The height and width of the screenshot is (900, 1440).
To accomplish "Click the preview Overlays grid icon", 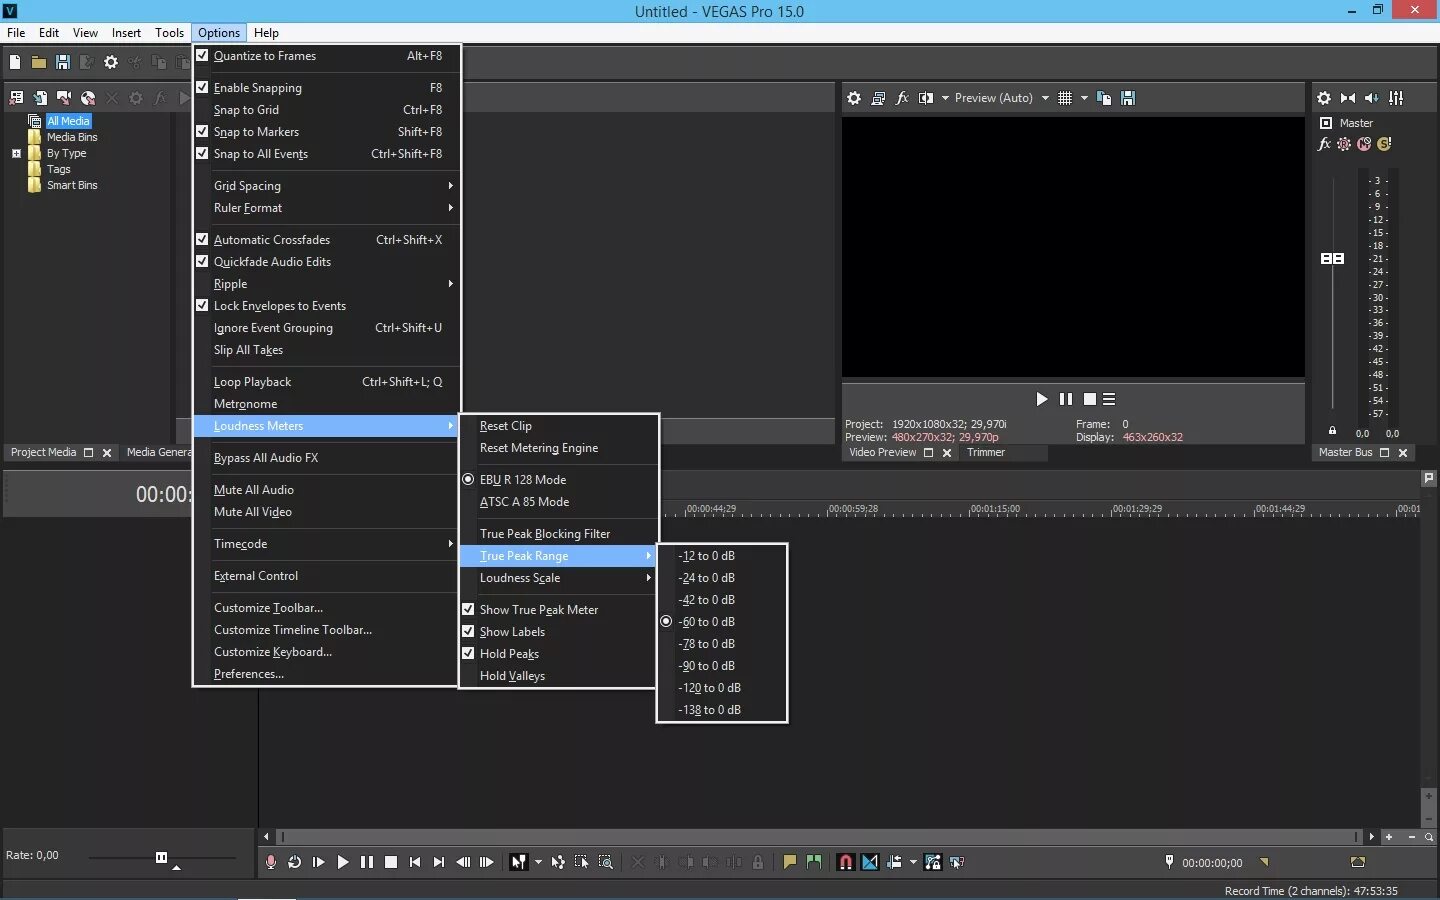I will 1065,98.
